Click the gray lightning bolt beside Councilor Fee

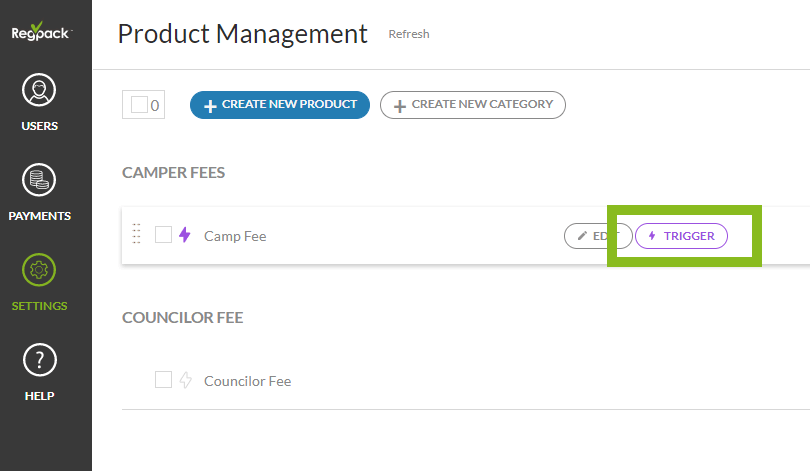pos(184,380)
